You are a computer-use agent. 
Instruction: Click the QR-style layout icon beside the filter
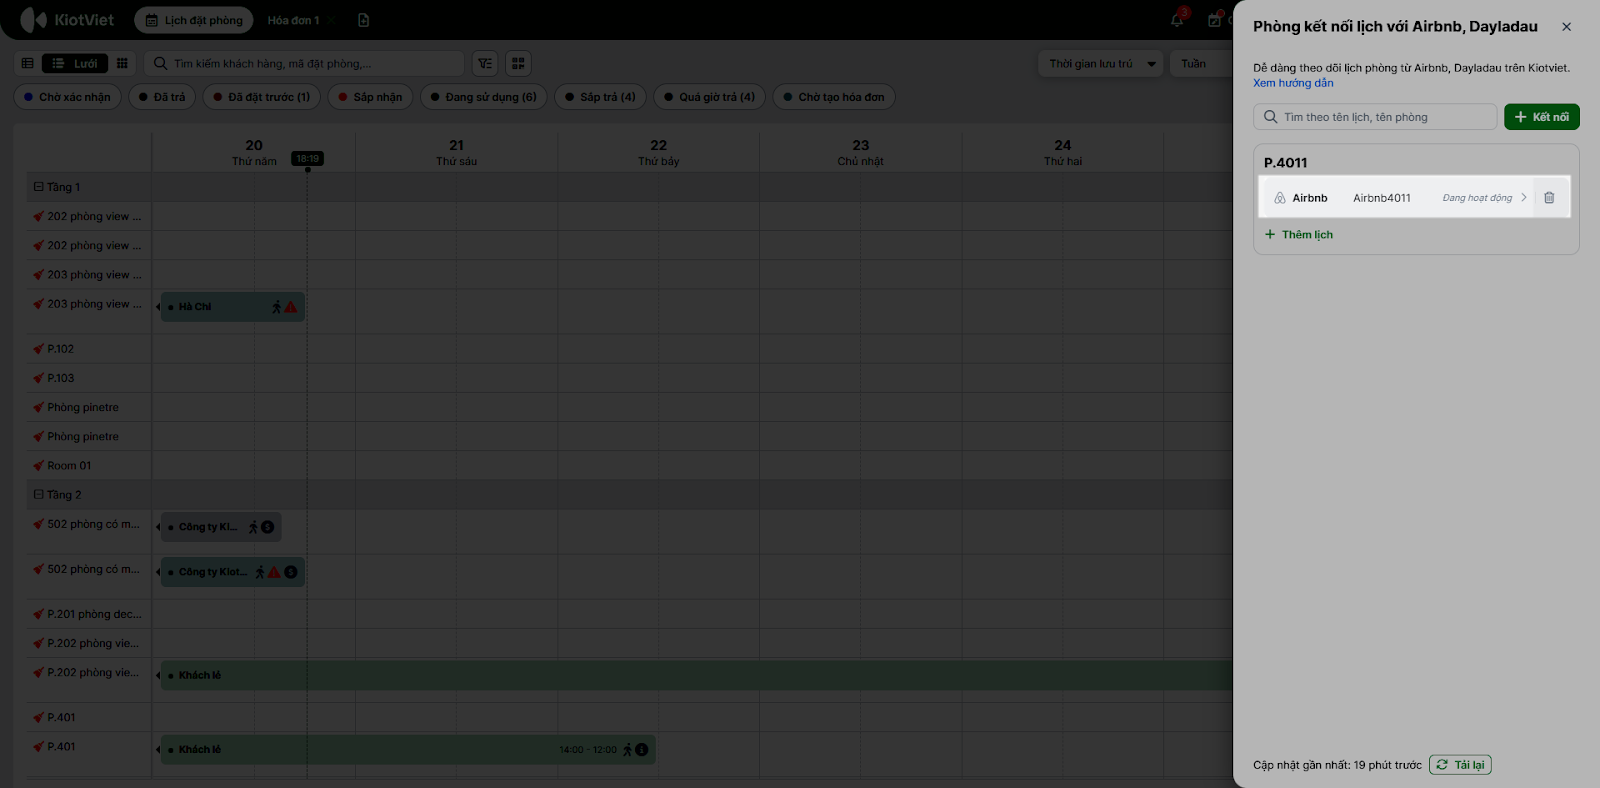pyautogui.click(x=518, y=63)
